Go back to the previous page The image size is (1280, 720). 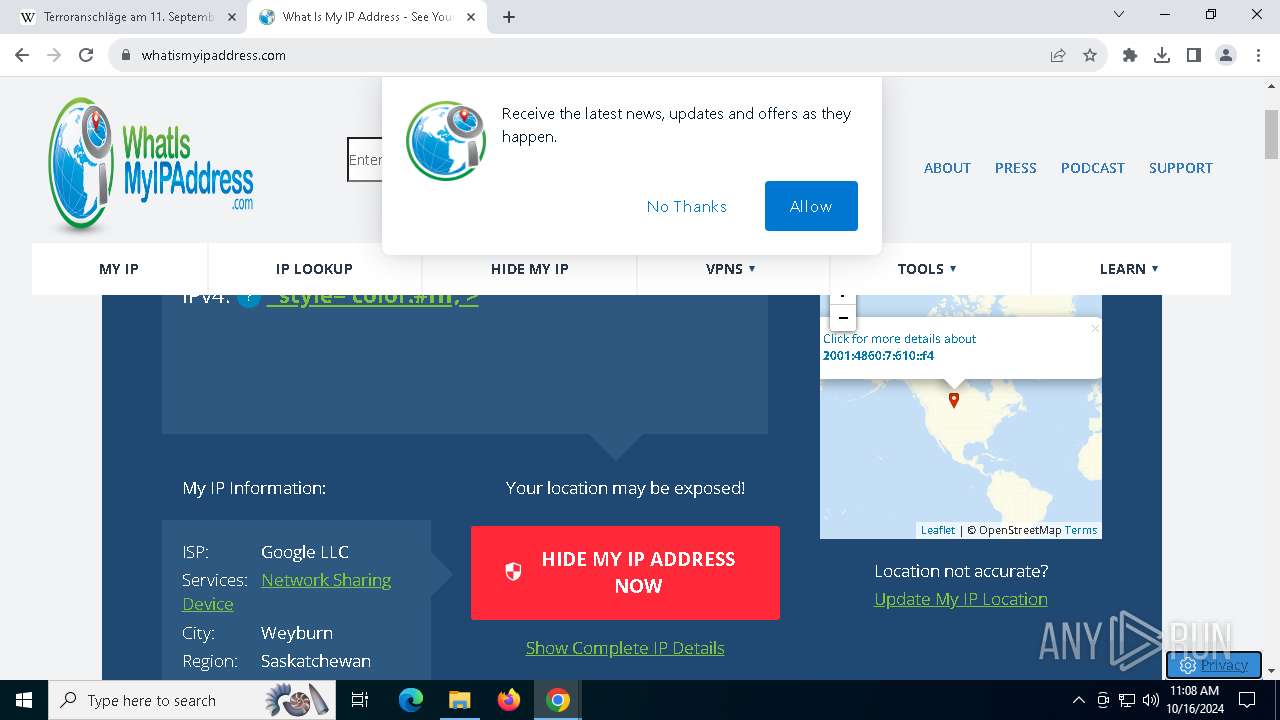22,55
